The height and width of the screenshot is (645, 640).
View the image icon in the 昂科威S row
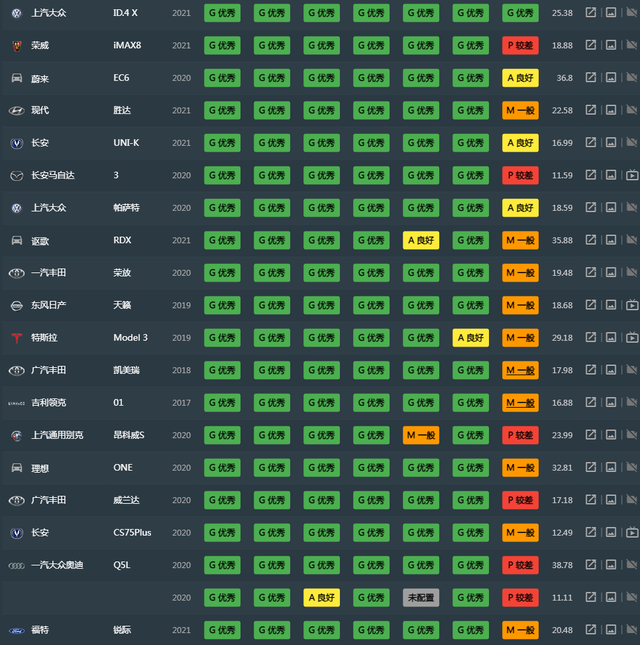coord(611,435)
